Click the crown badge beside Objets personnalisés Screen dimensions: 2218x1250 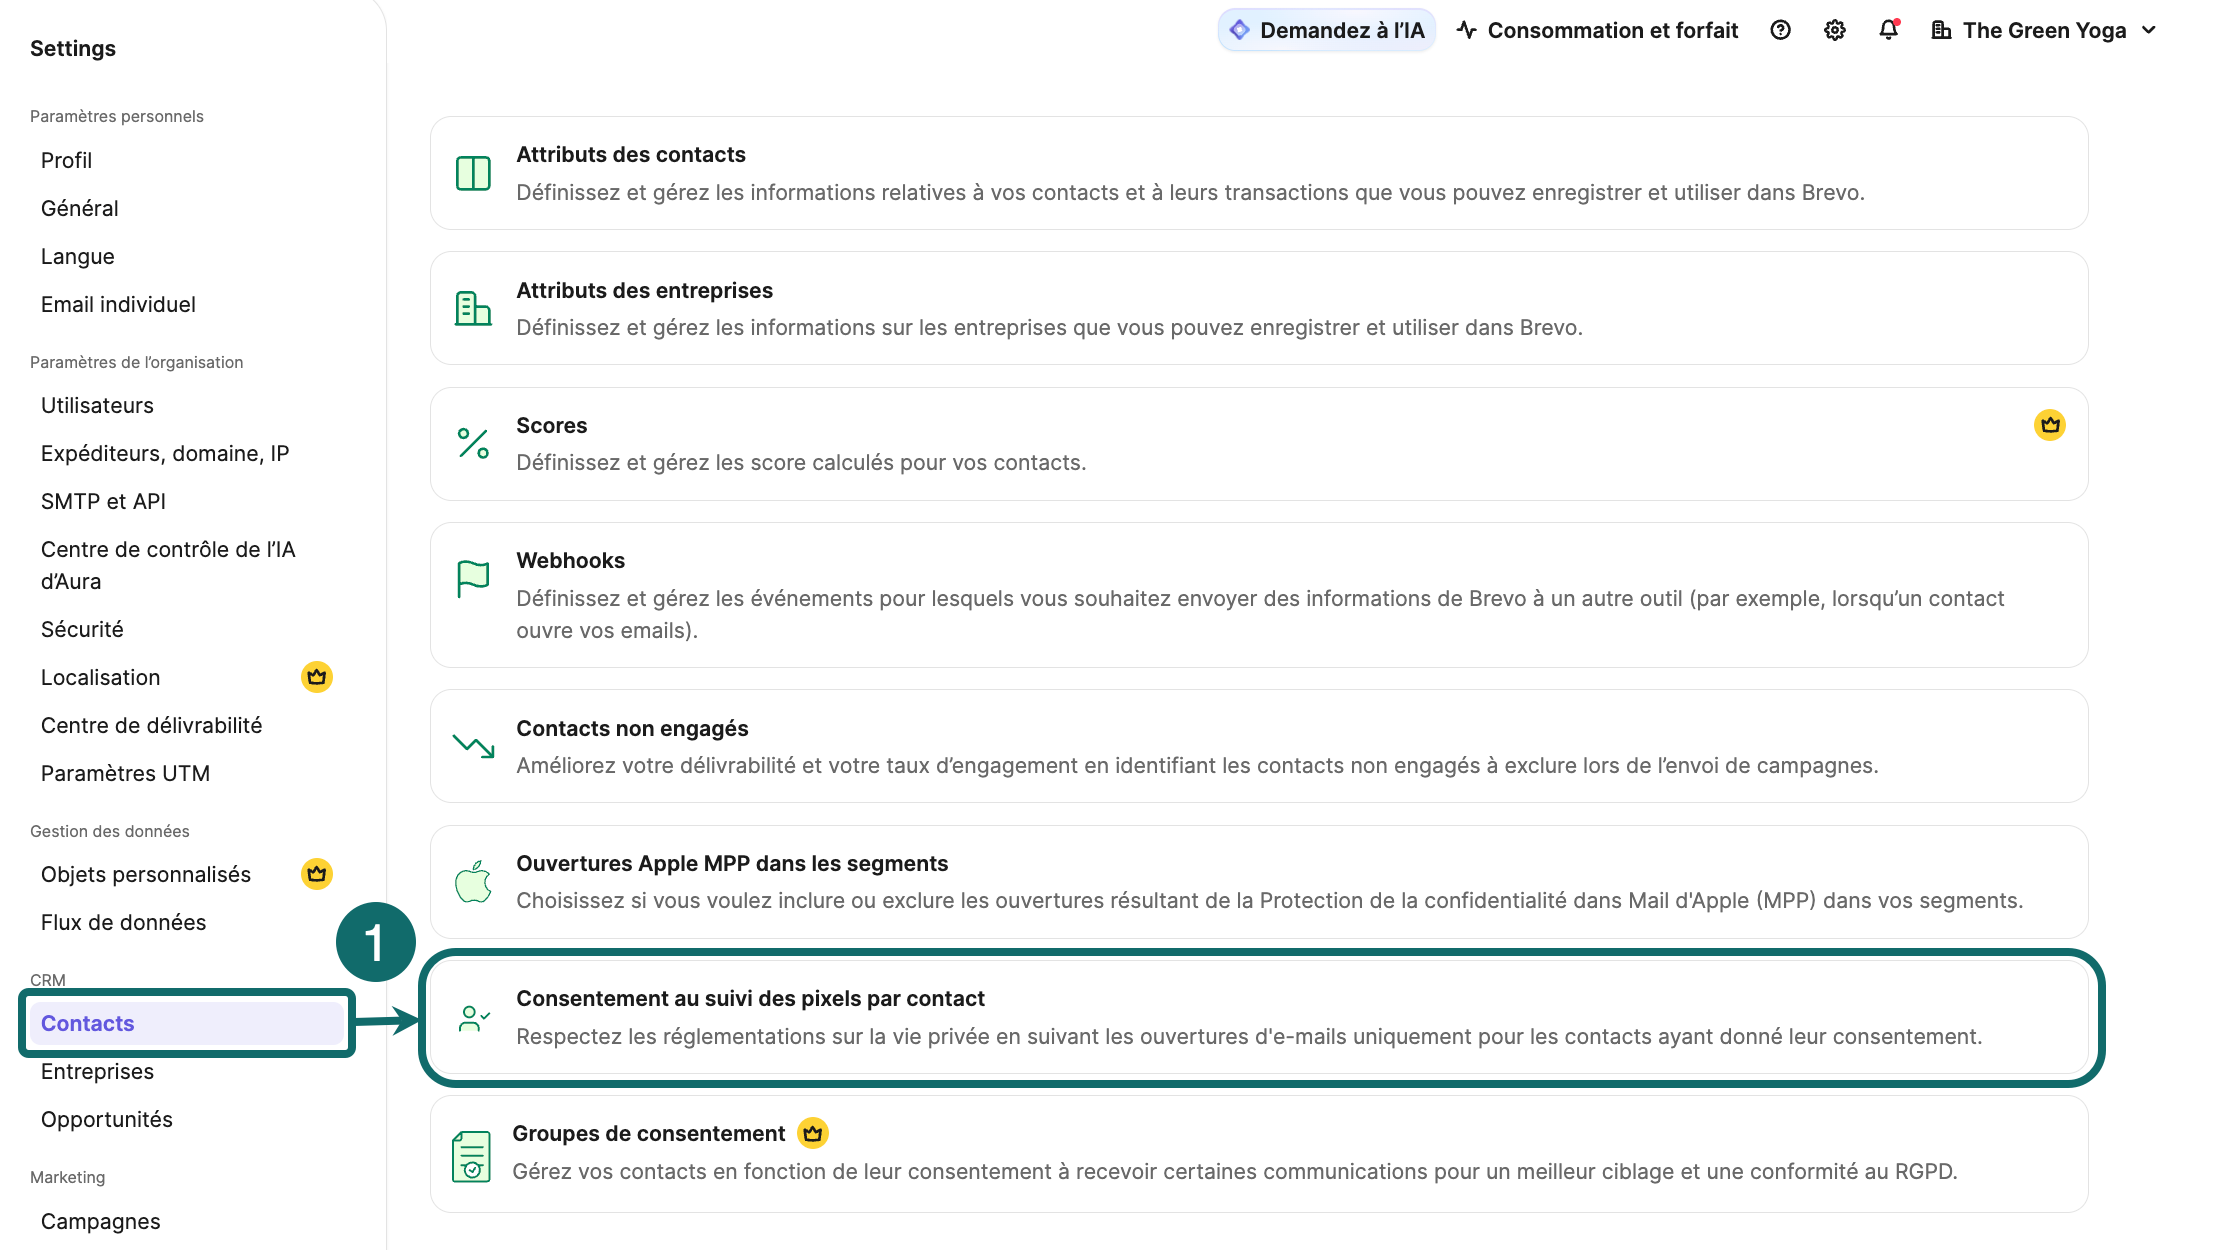click(x=317, y=874)
